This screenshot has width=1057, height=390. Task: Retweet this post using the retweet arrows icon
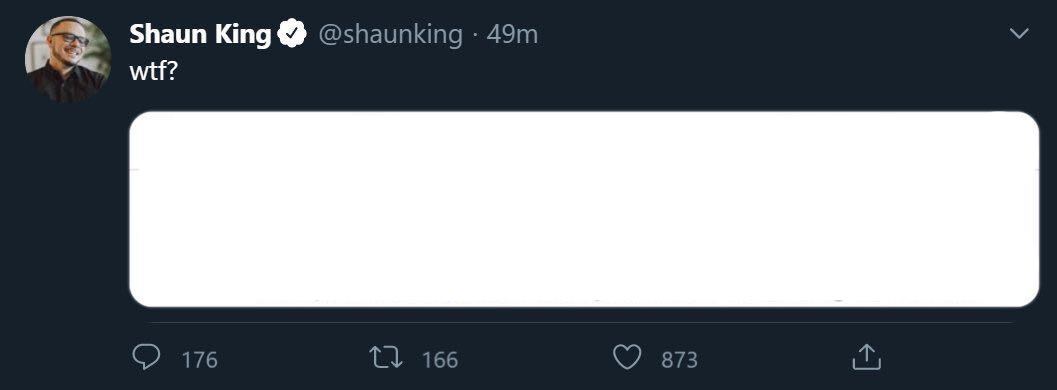coord(386,358)
